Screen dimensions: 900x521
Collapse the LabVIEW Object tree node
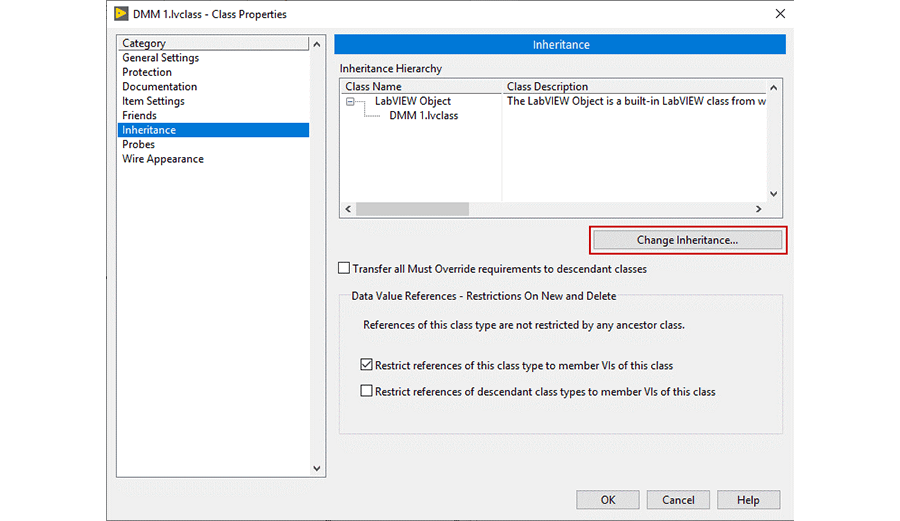[350, 102]
